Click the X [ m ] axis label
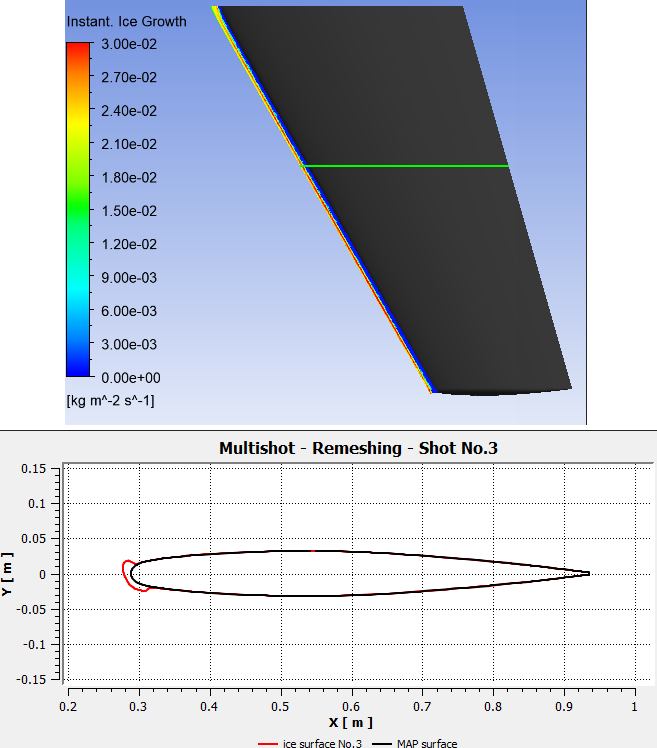This screenshot has width=657, height=748. [351, 723]
